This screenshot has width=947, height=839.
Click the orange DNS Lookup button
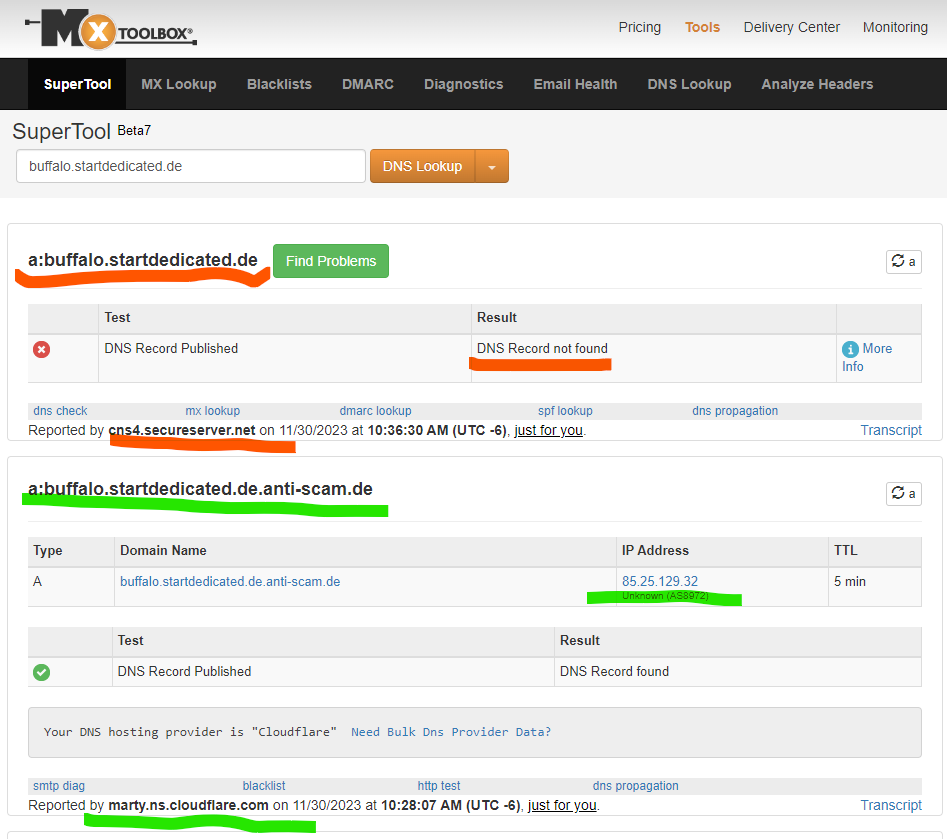pos(422,166)
